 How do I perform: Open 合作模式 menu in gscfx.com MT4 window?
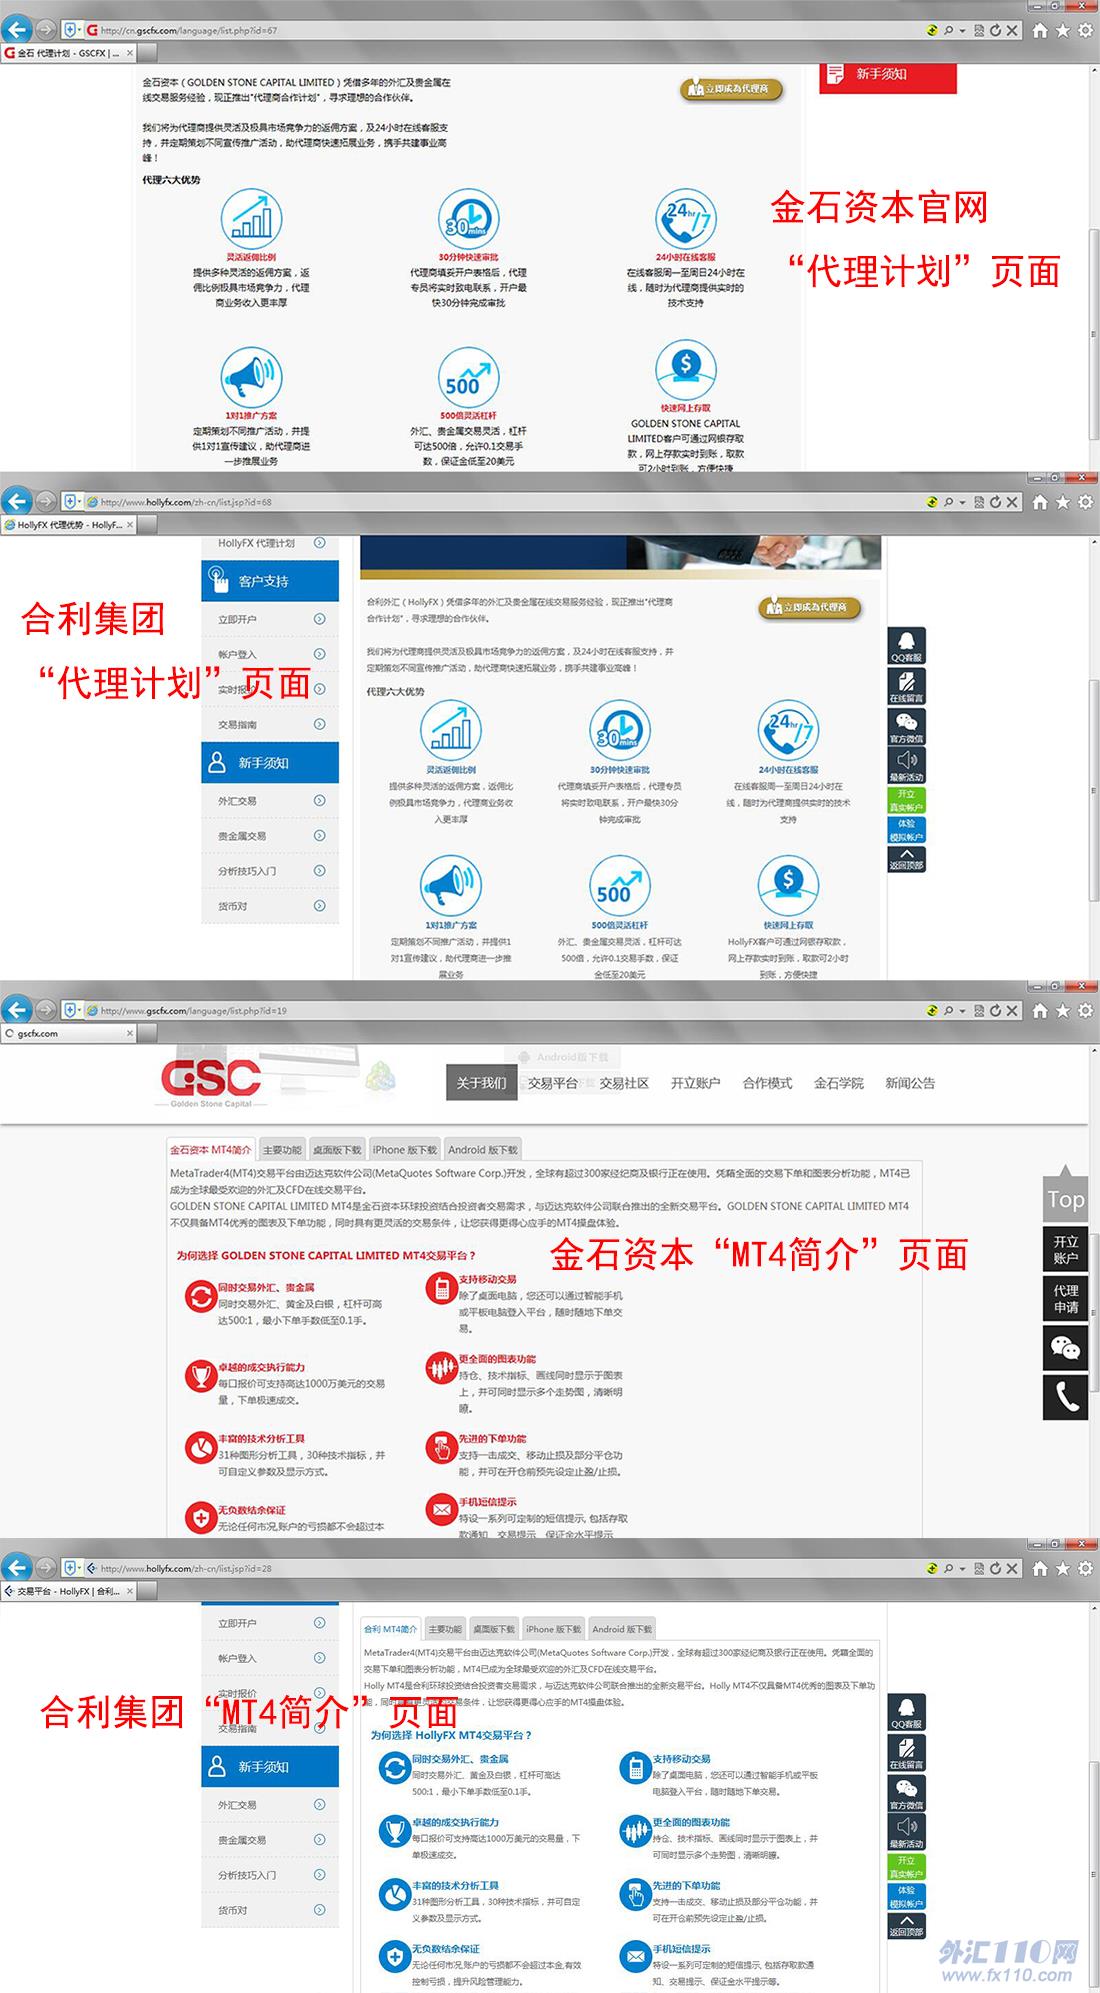[x=767, y=1083]
